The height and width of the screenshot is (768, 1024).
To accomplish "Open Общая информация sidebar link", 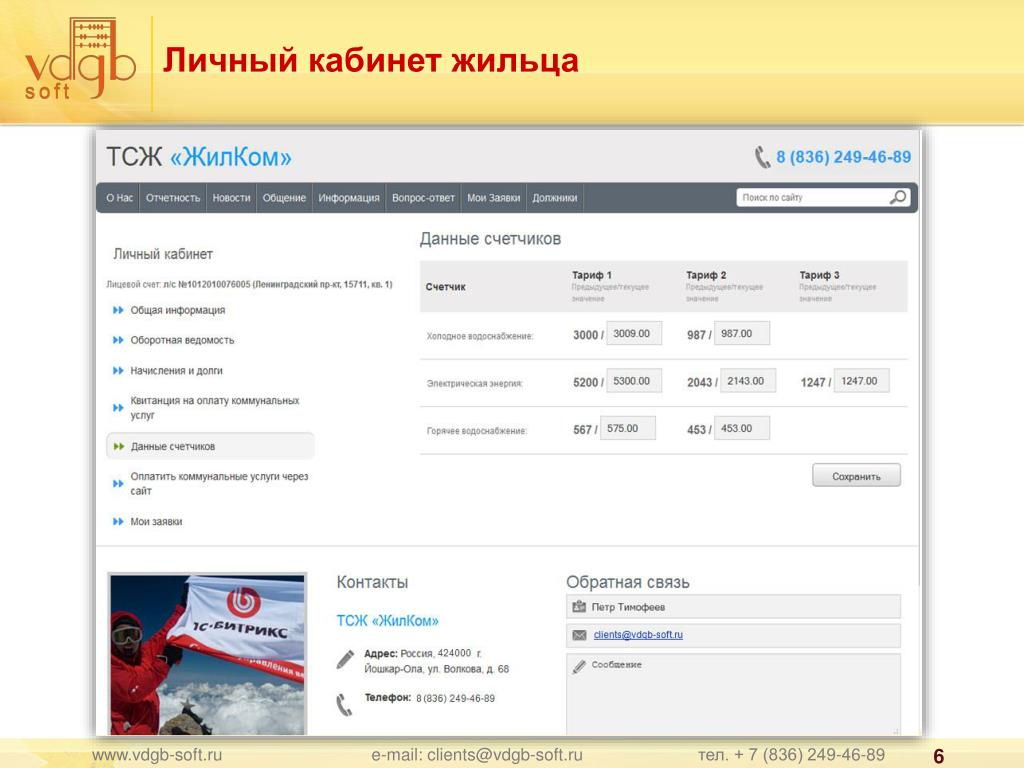I will 178,310.
